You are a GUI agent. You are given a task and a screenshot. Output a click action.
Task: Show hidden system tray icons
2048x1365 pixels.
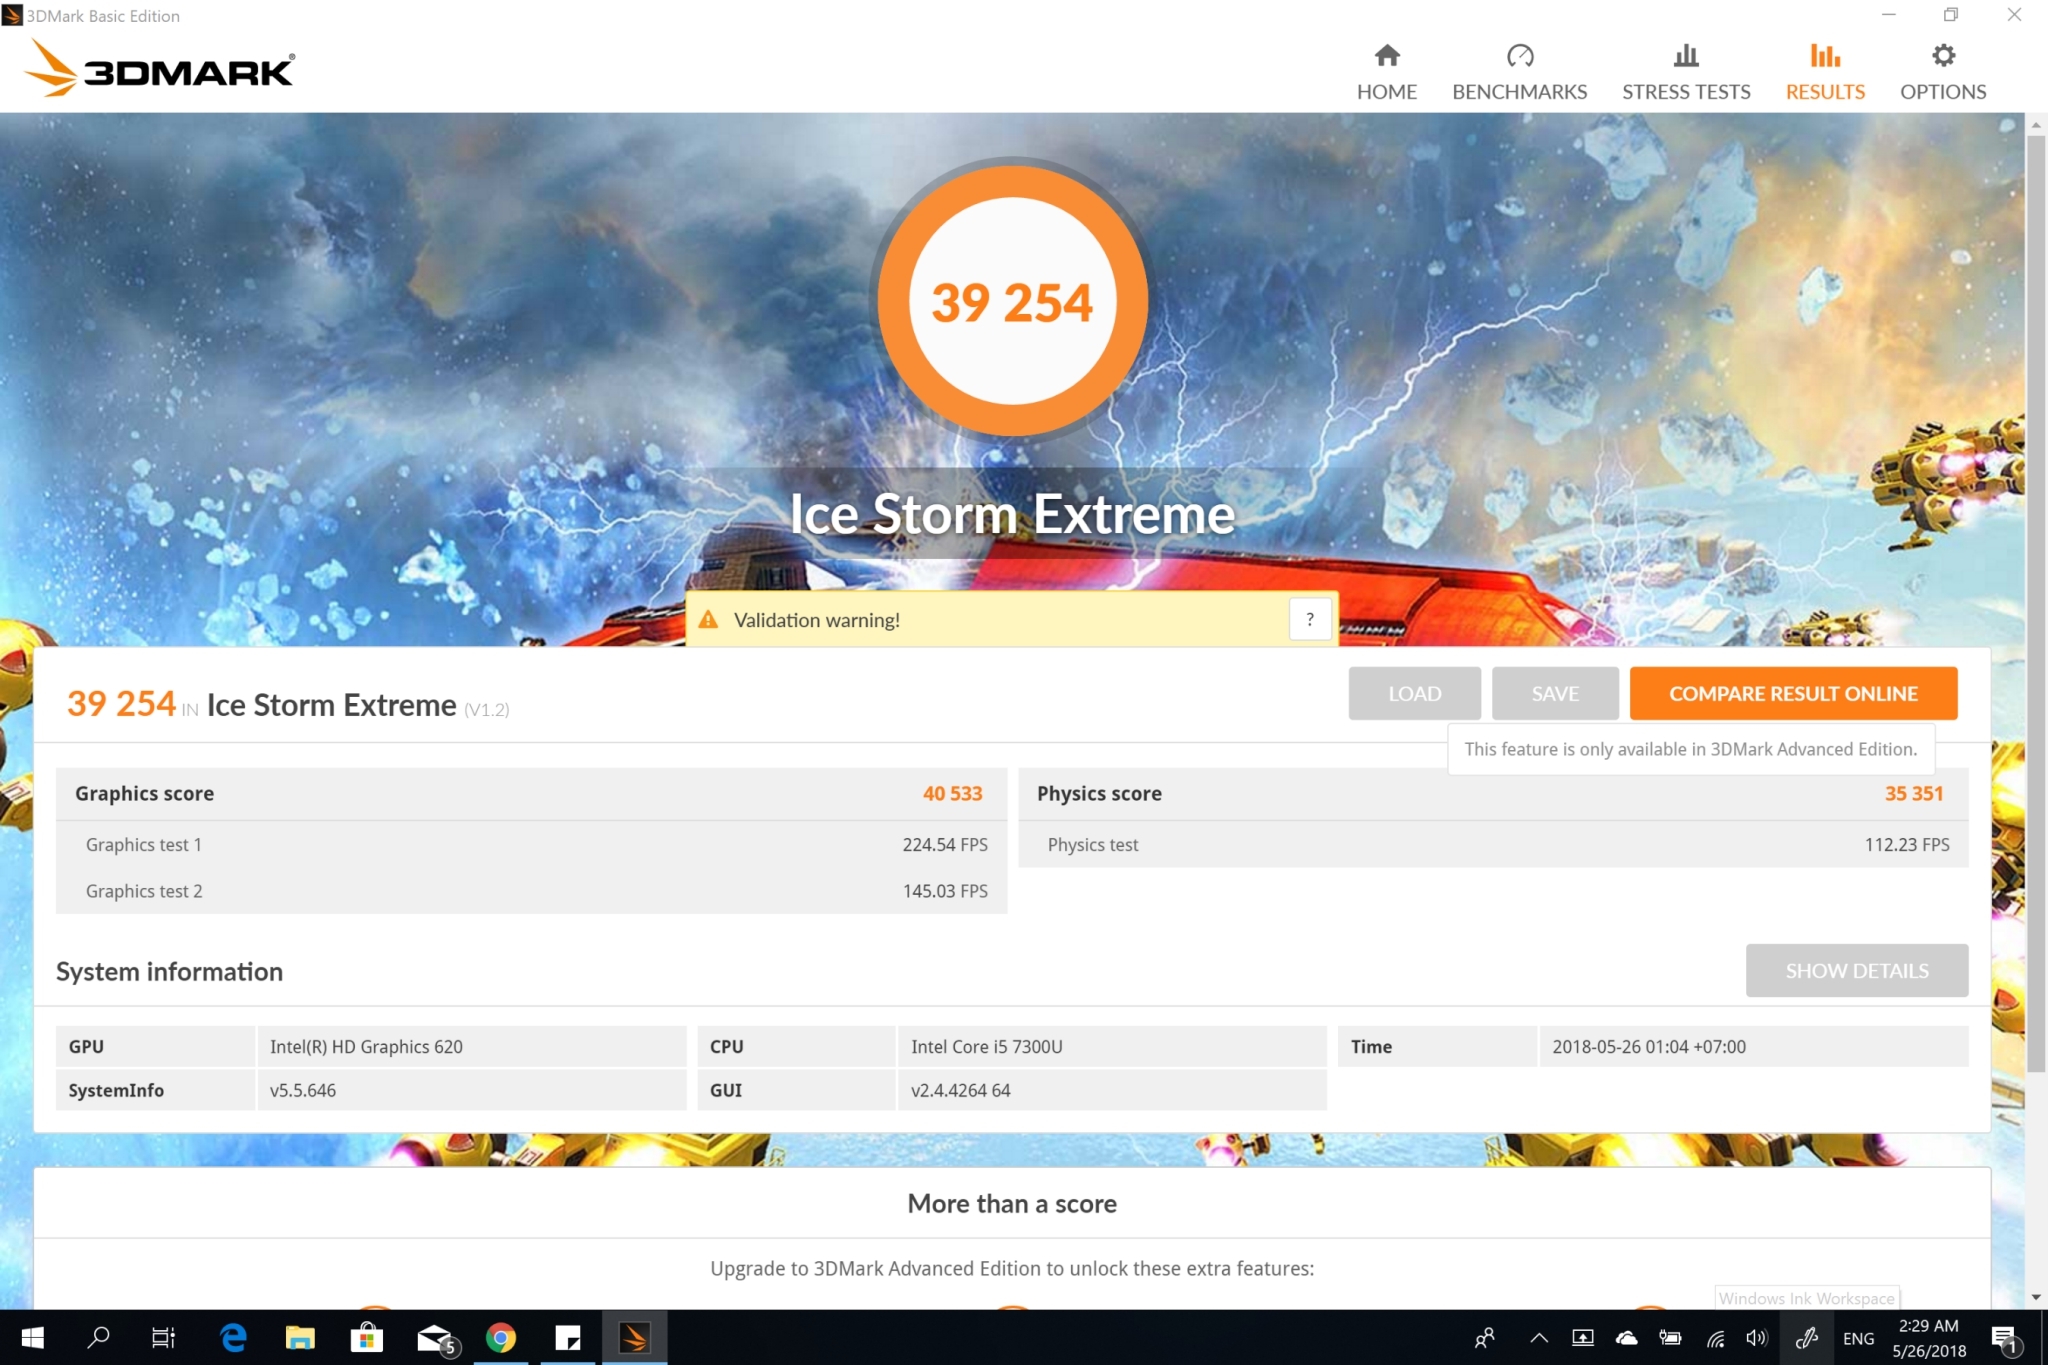pyautogui.click(x=1539, y=1338)
